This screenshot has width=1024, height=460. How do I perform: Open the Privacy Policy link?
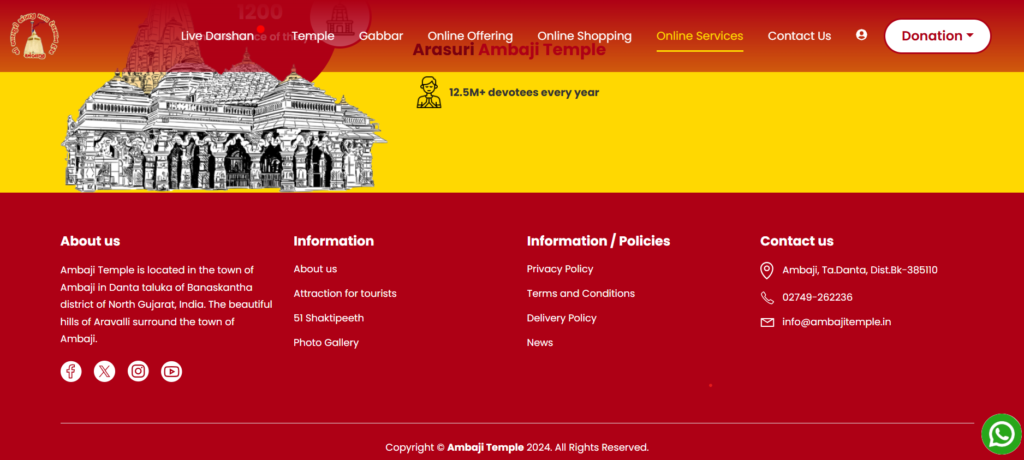(560, 269)
